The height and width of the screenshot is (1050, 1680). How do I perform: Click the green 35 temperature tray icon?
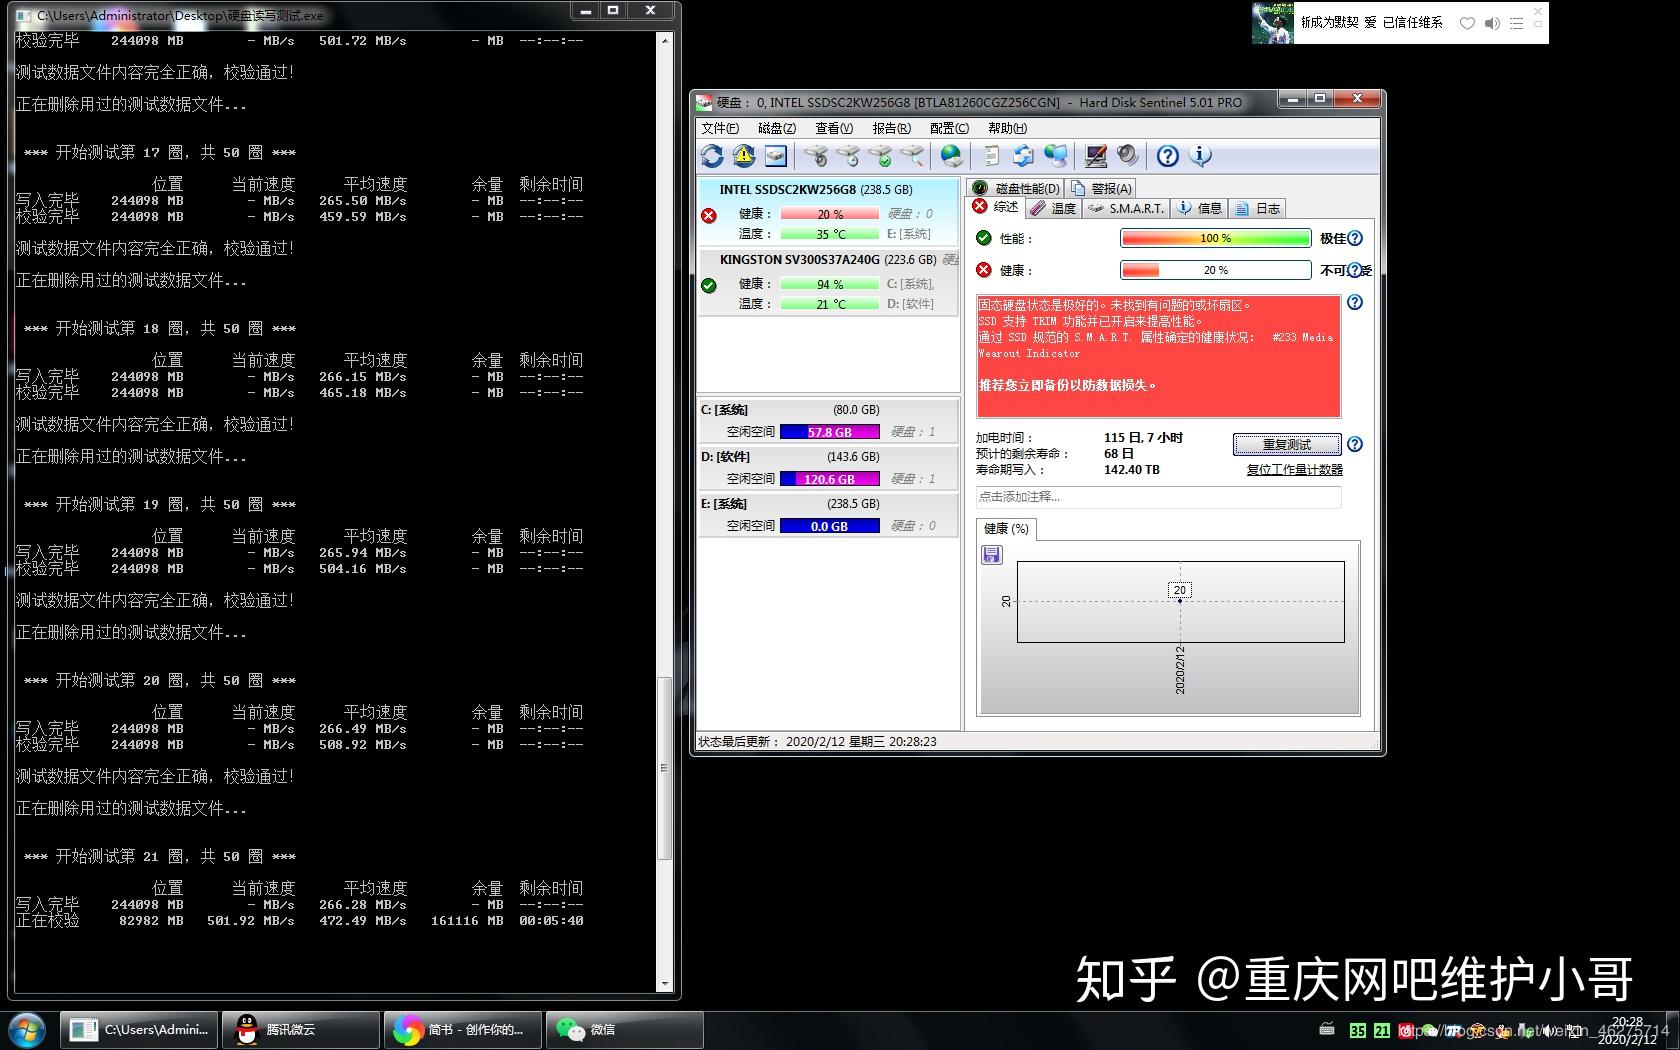click(1358, 1030)
